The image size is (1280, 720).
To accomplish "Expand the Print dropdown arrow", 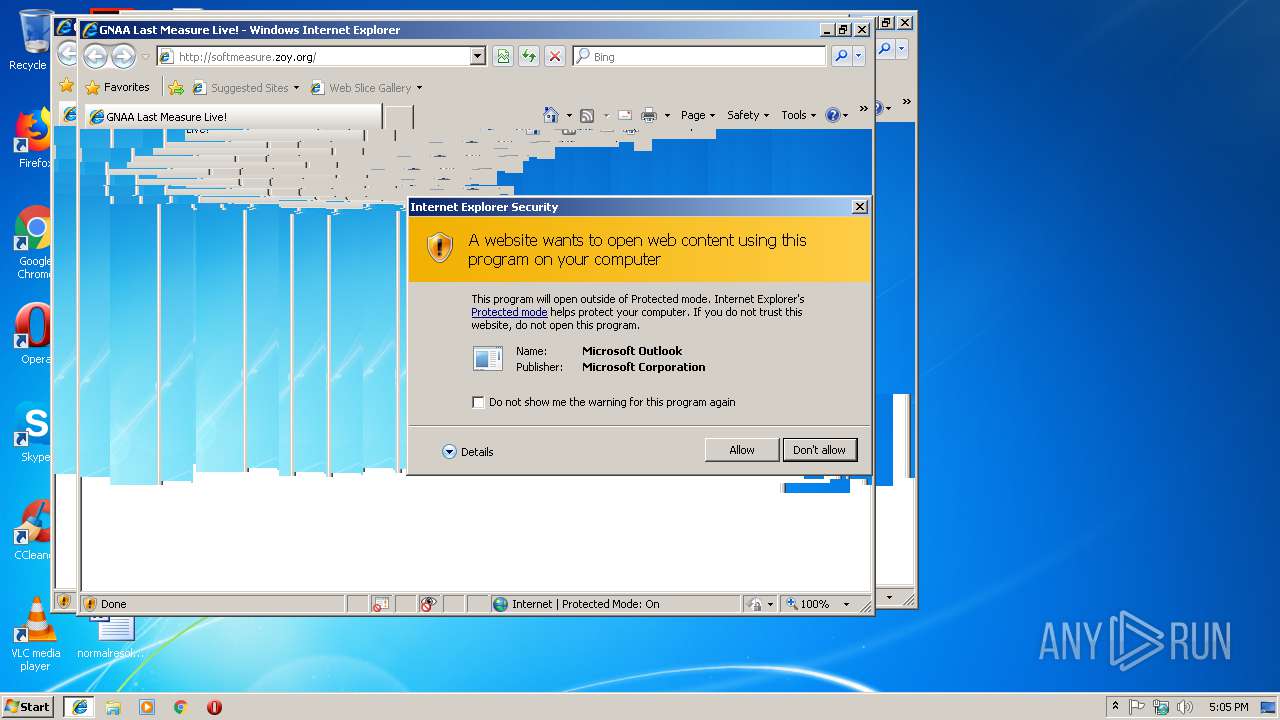I will click(667, 116).
